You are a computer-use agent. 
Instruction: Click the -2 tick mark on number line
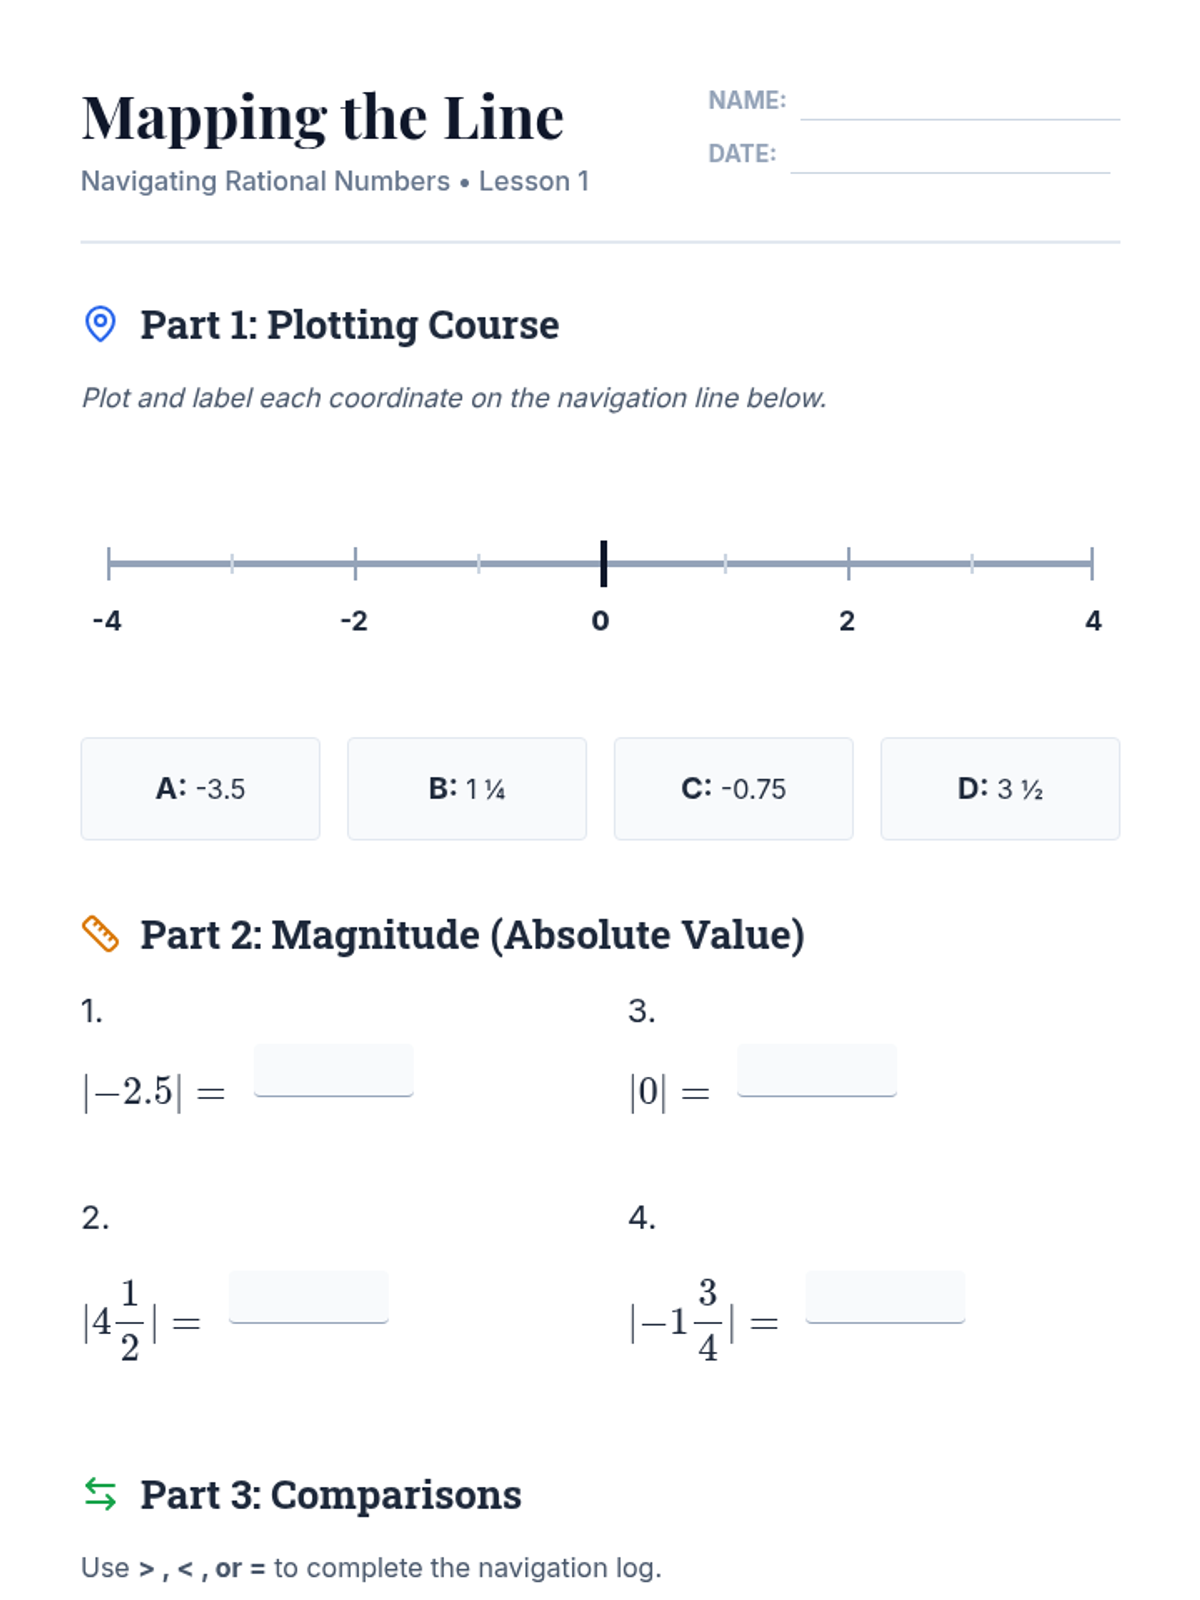tap(355, 564)
